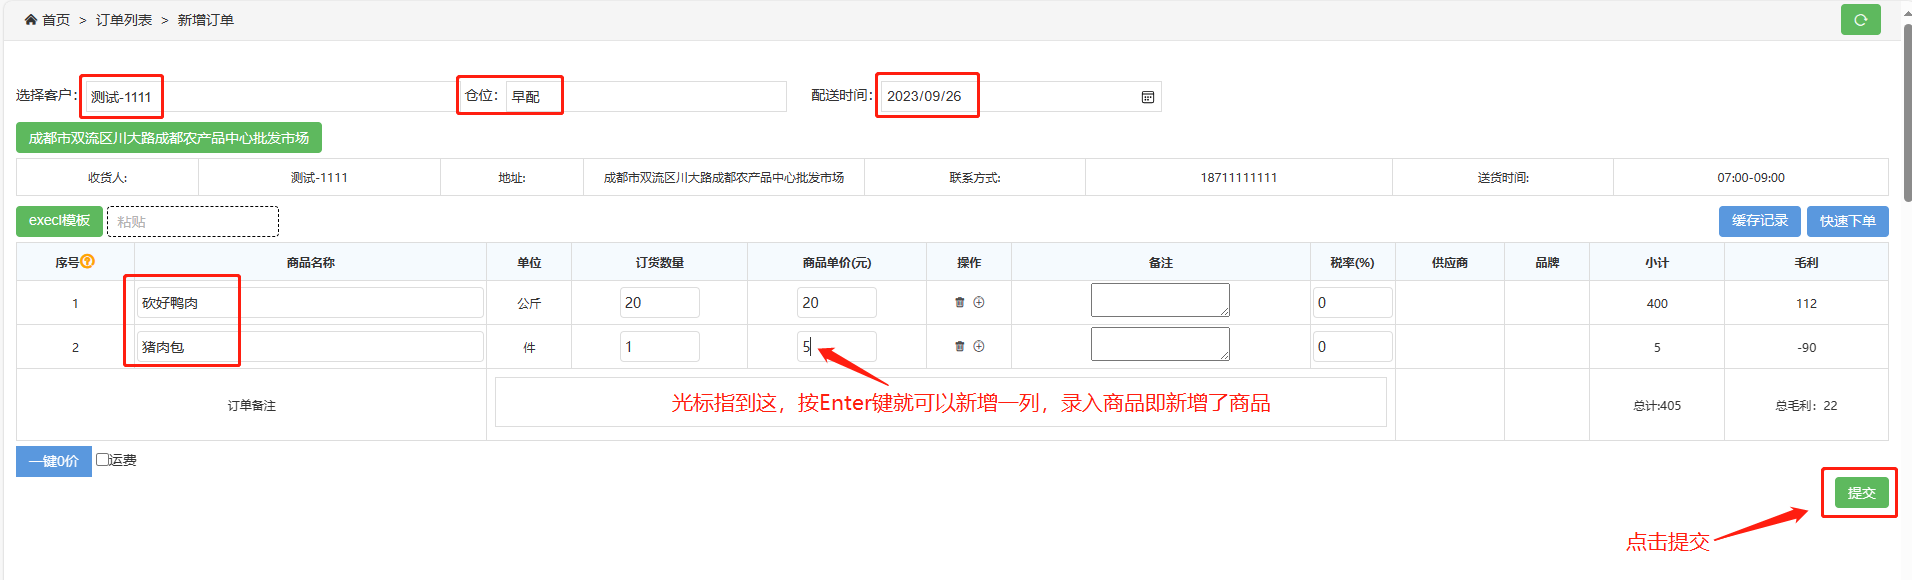Add row after 砍好鸭肉 with plus icon
The height and width of the screenshot is (580, 1912).
(979, 302)
